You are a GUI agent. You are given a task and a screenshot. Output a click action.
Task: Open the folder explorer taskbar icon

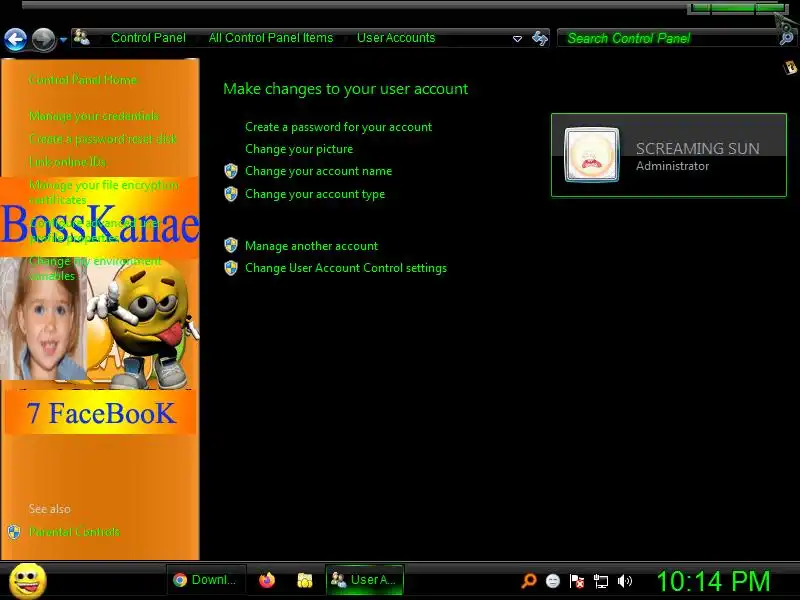tap(305, 580)
